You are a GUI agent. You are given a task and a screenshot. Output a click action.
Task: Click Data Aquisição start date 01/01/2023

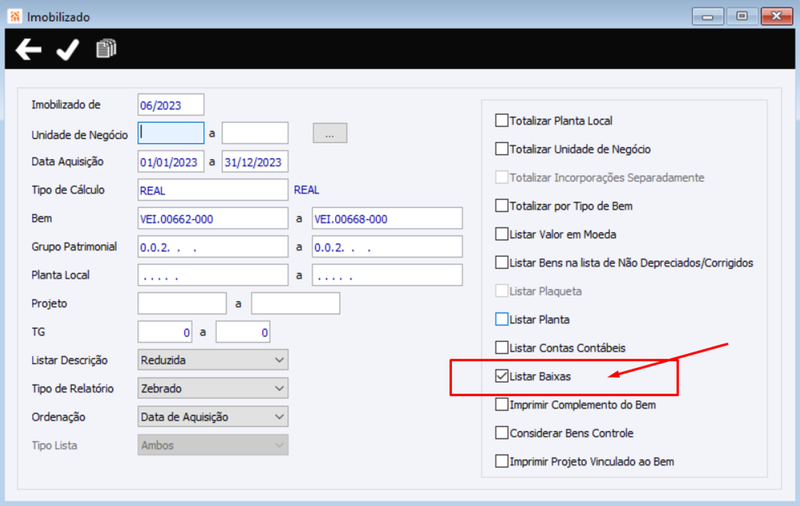tap(171, 162)
